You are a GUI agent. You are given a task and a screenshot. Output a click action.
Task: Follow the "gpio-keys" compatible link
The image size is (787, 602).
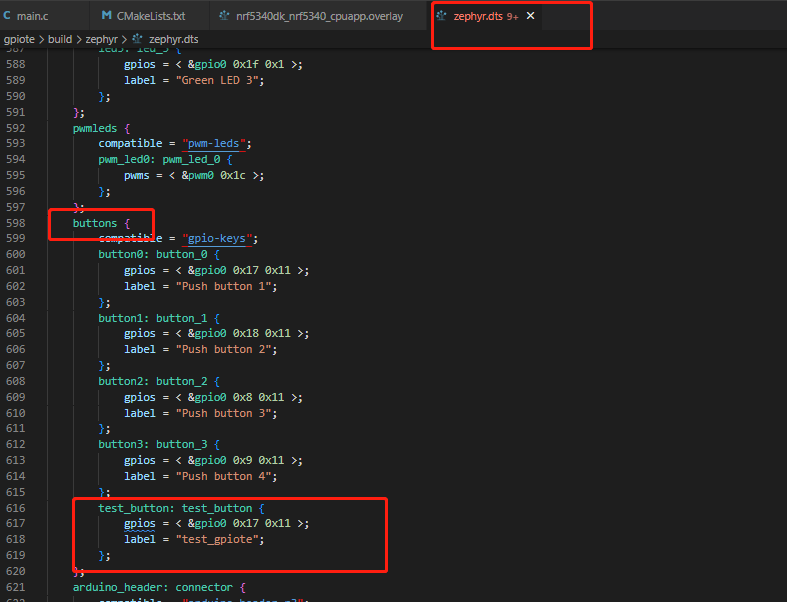pos(216,238)
